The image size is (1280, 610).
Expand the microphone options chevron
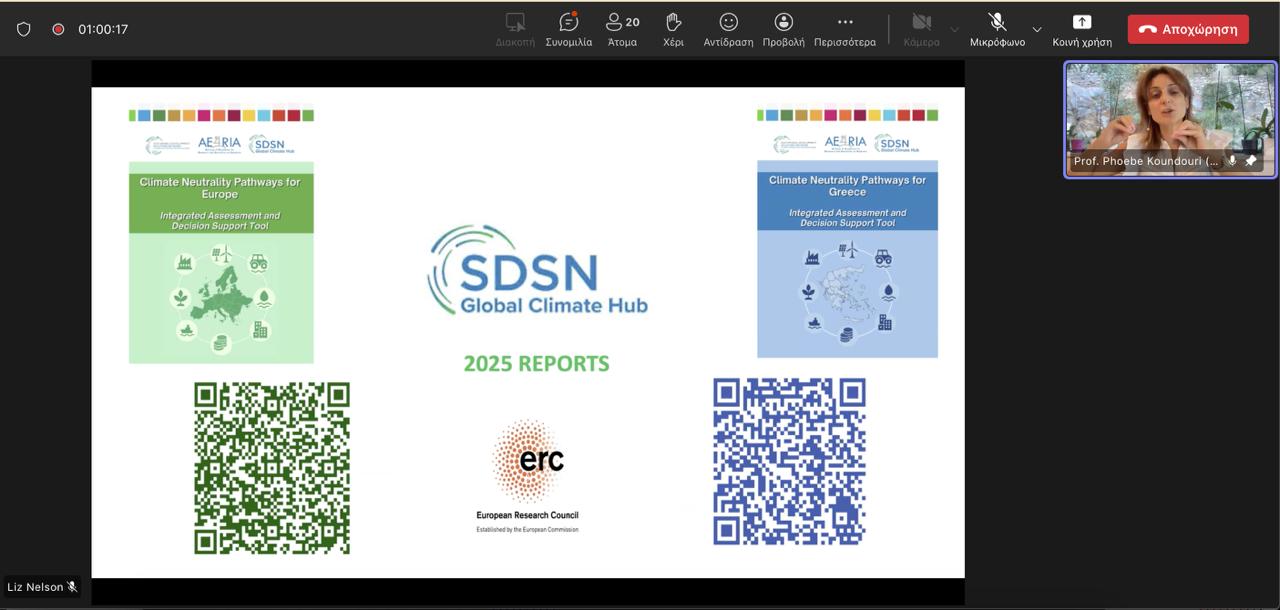click(x=1037, y=29)
